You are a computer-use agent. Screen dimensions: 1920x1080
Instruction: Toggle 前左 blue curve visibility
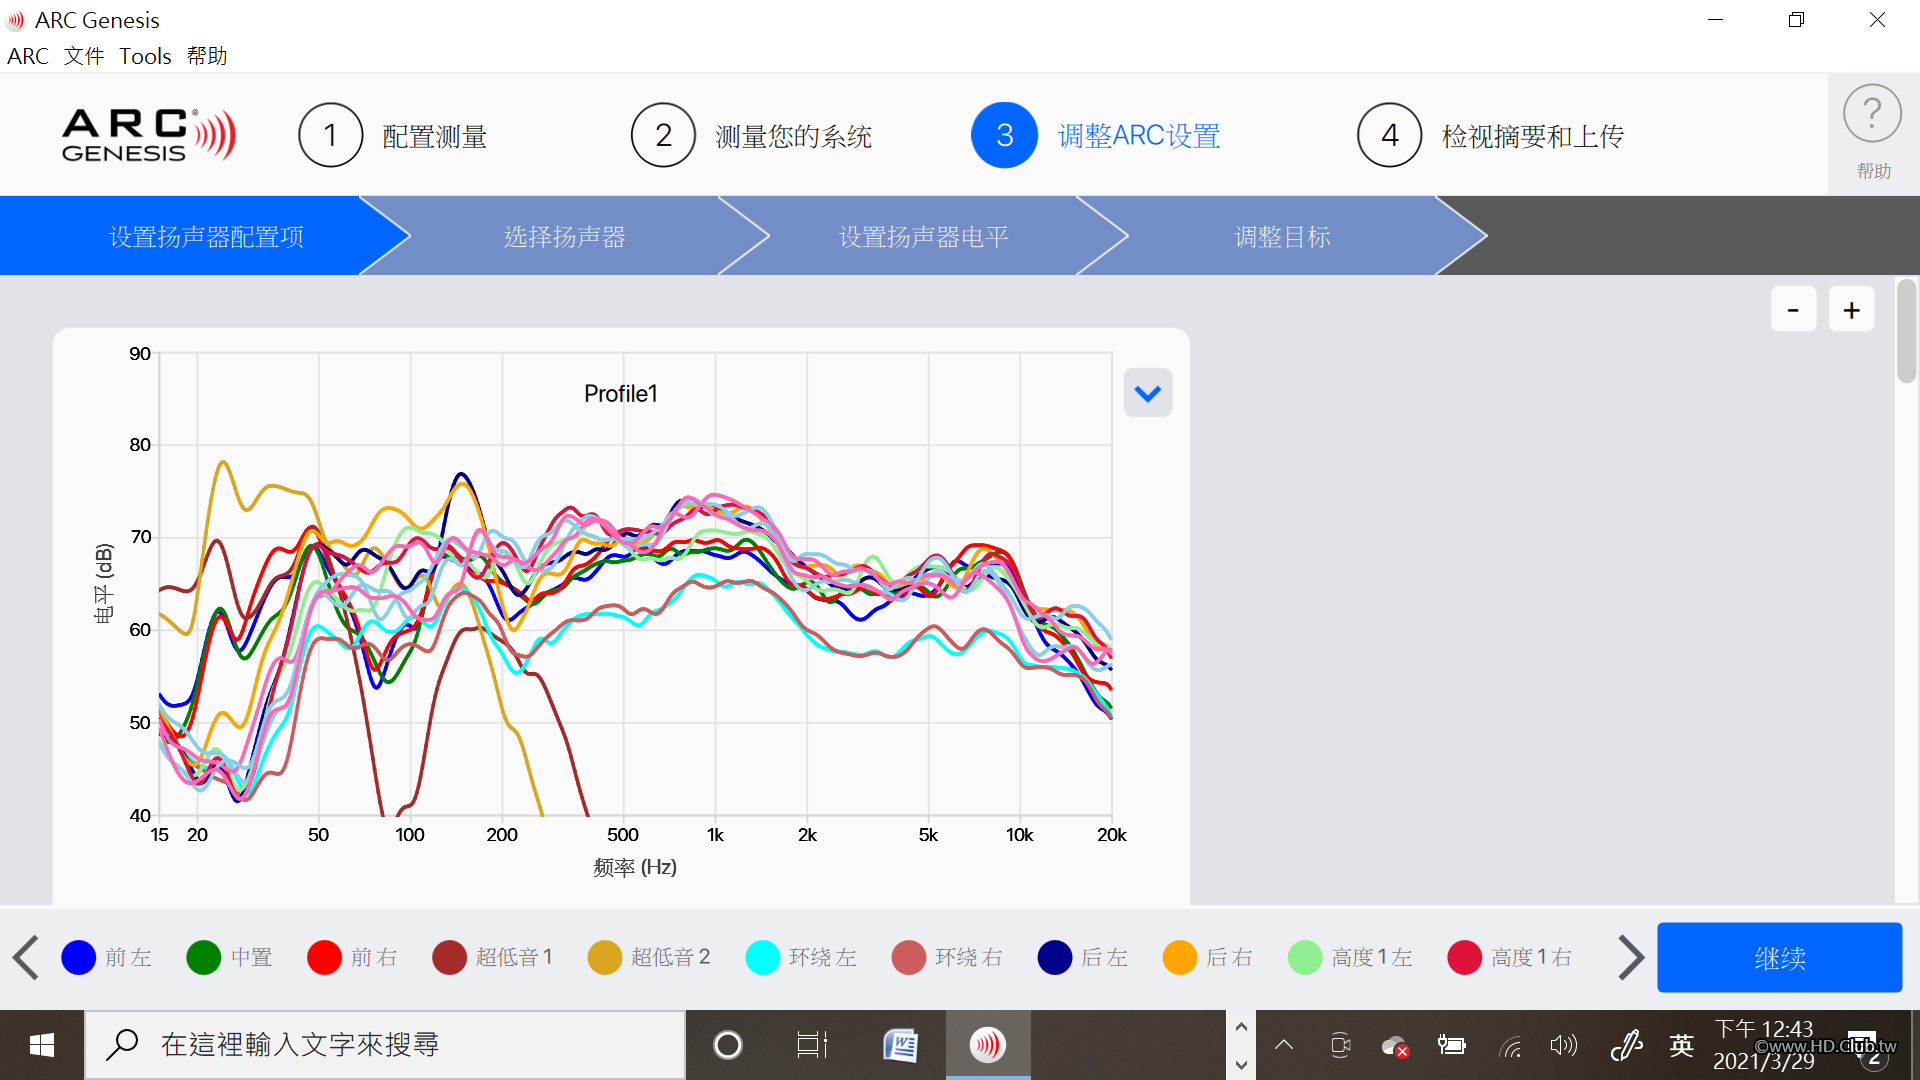click(x=79, y=957)
